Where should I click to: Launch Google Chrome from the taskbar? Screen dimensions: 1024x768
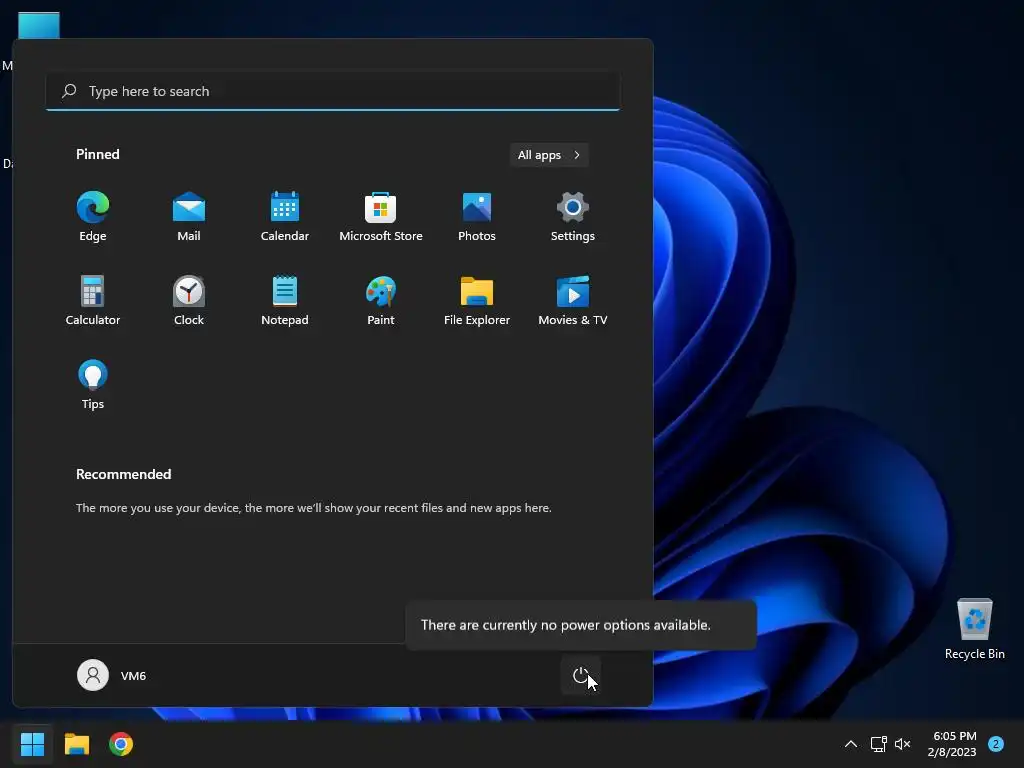pyautogui.click(x=121, y=744)
